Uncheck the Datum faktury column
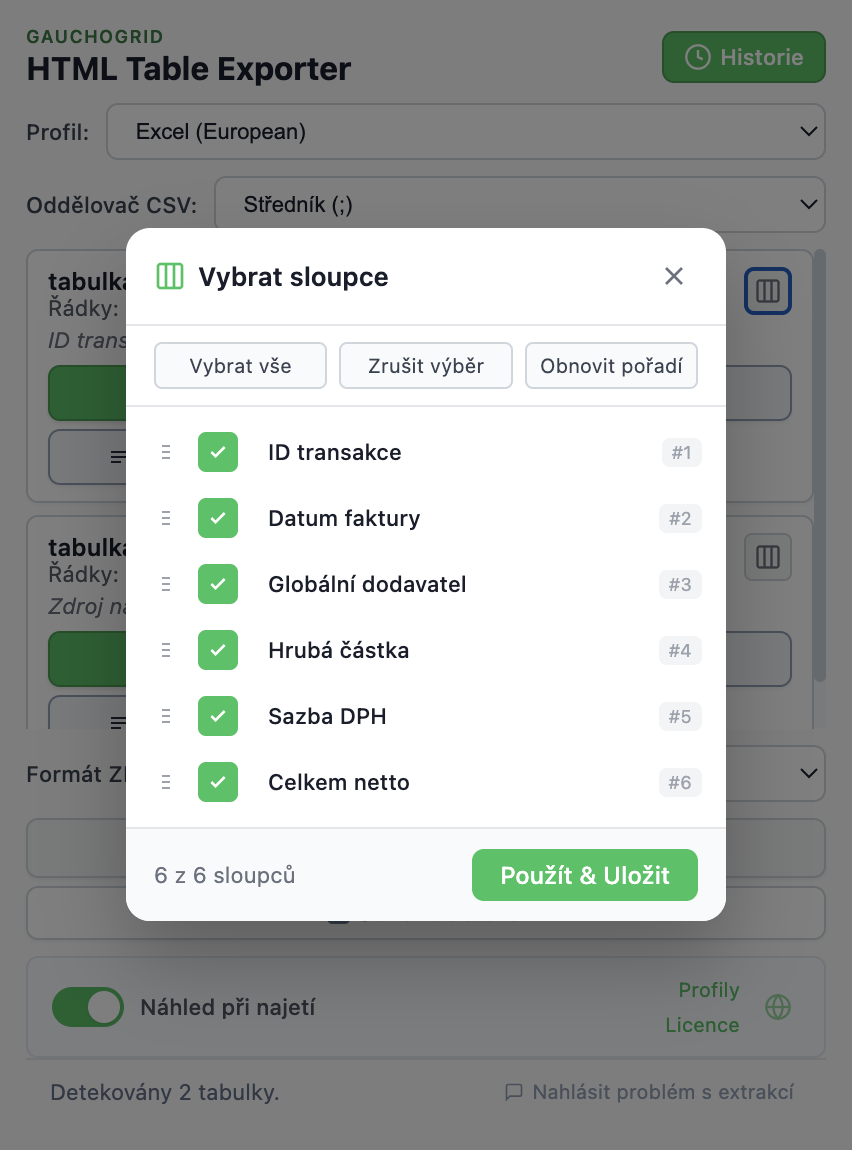This screenshot has width=852, height=1150. pyautogui.click(x=218, y=518)
